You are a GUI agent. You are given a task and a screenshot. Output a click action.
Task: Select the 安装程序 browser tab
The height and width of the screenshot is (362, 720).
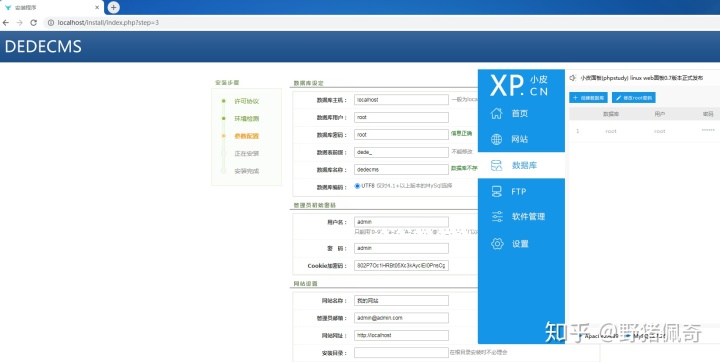tap(51, 7)
